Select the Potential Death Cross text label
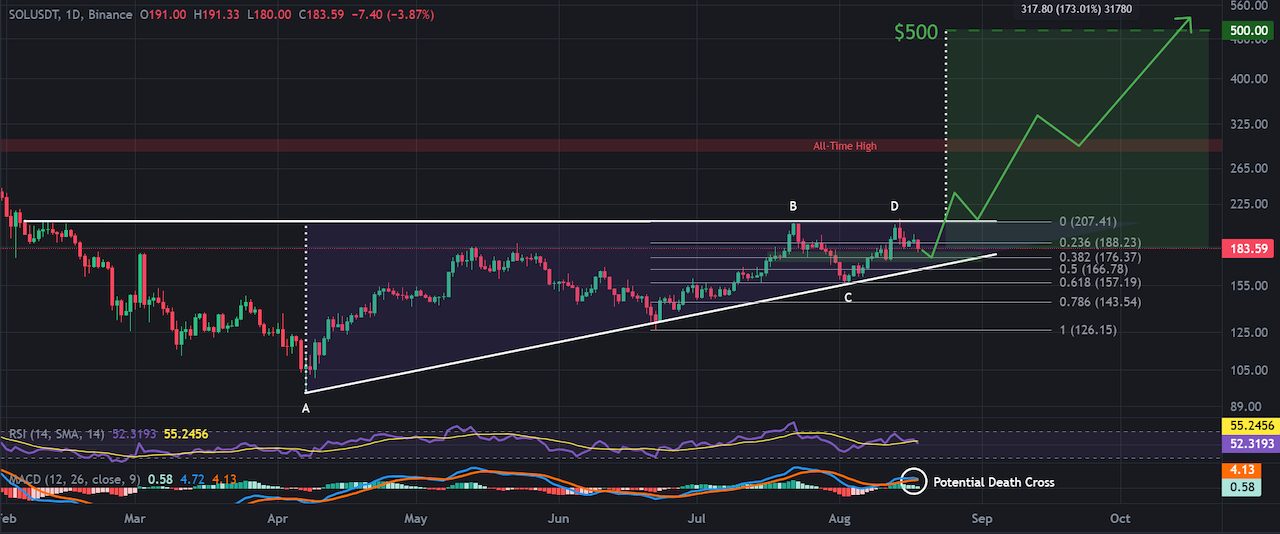The width and height of the screenshot is (1280, 534). tap(994, 482)
